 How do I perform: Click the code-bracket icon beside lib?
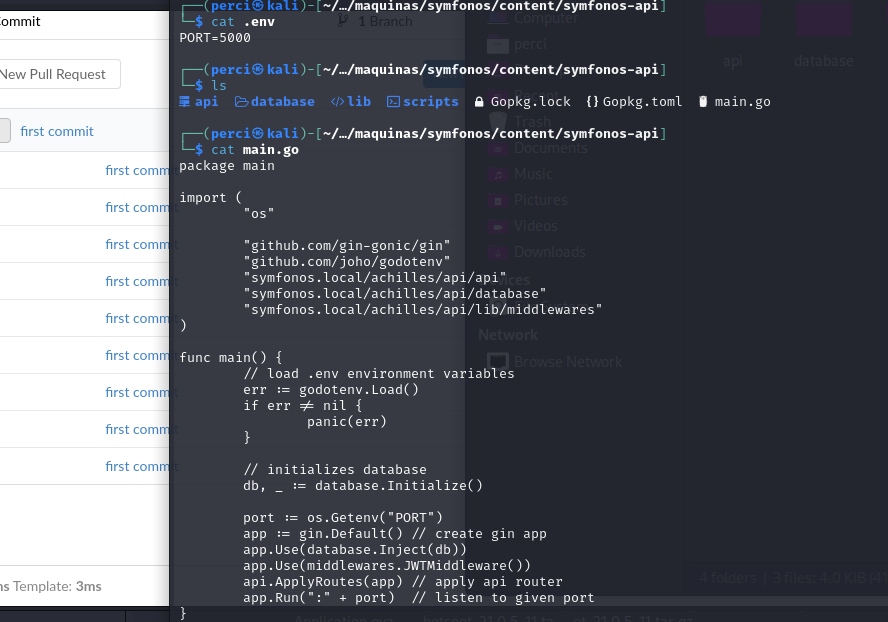click(x=337, y=102)
